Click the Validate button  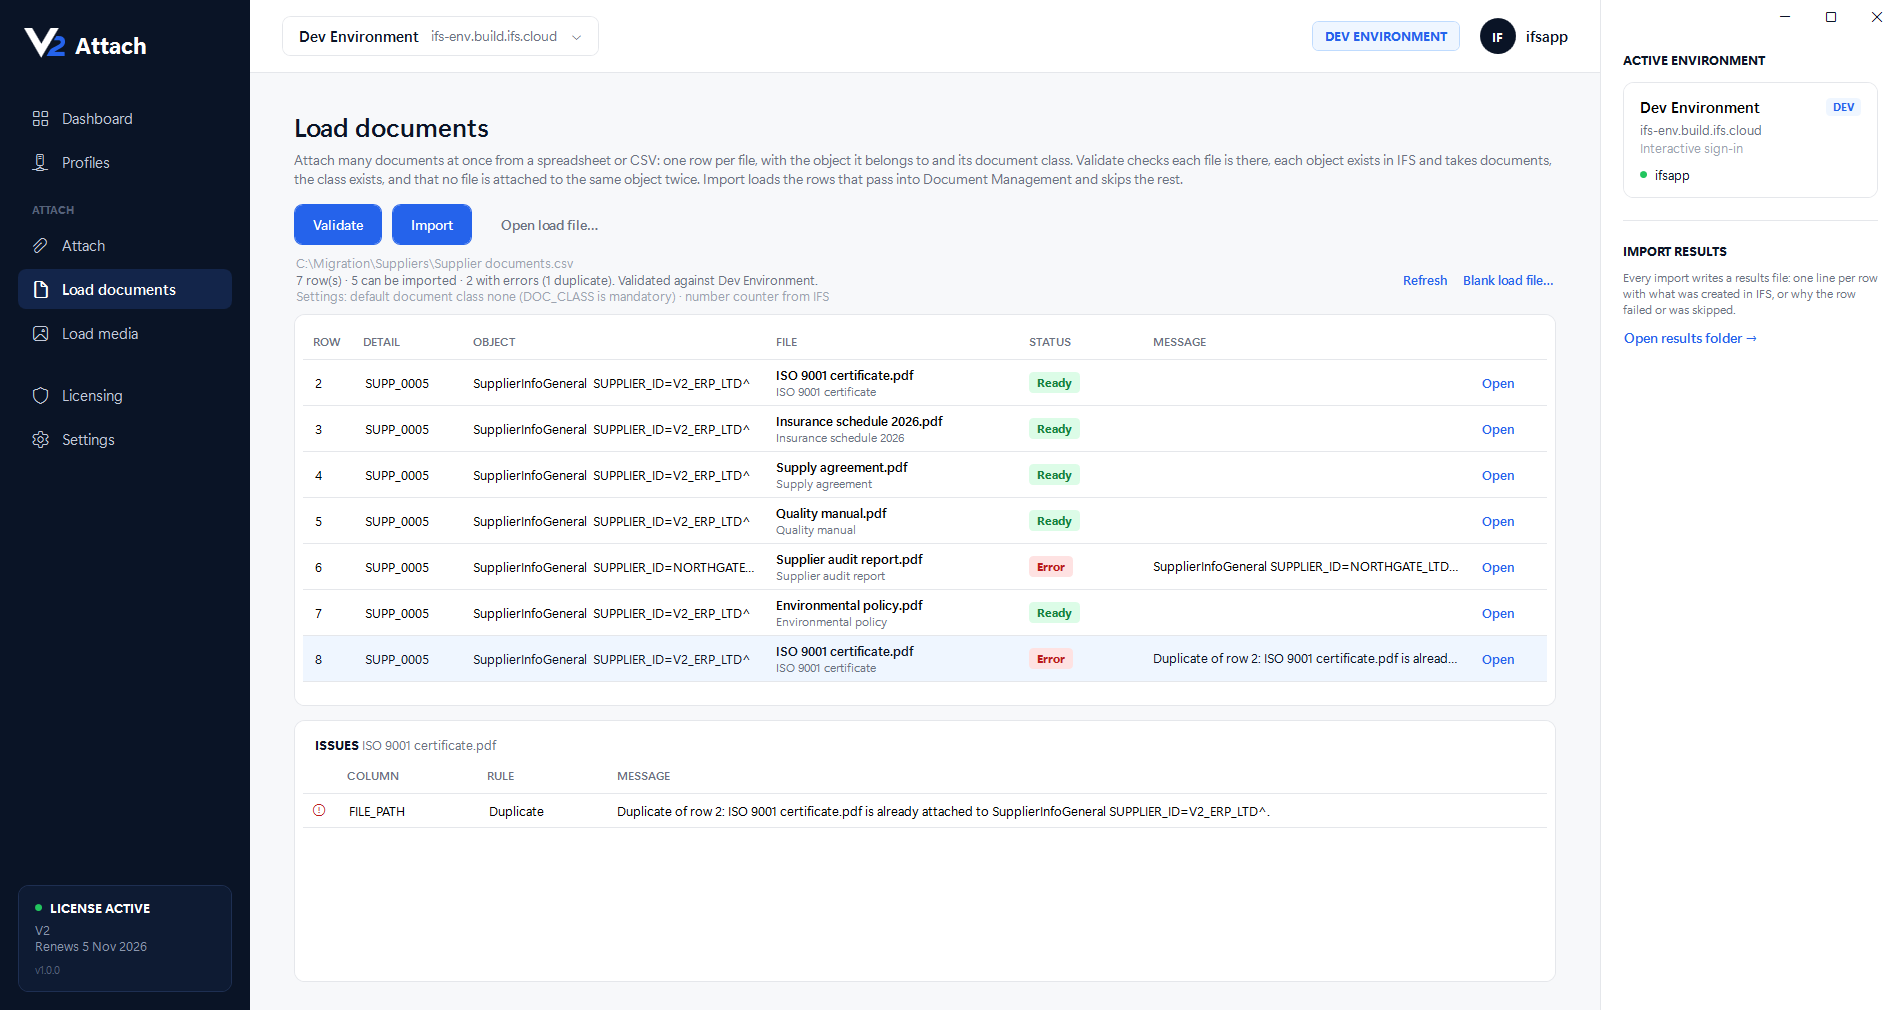click(x=338, y=225)
